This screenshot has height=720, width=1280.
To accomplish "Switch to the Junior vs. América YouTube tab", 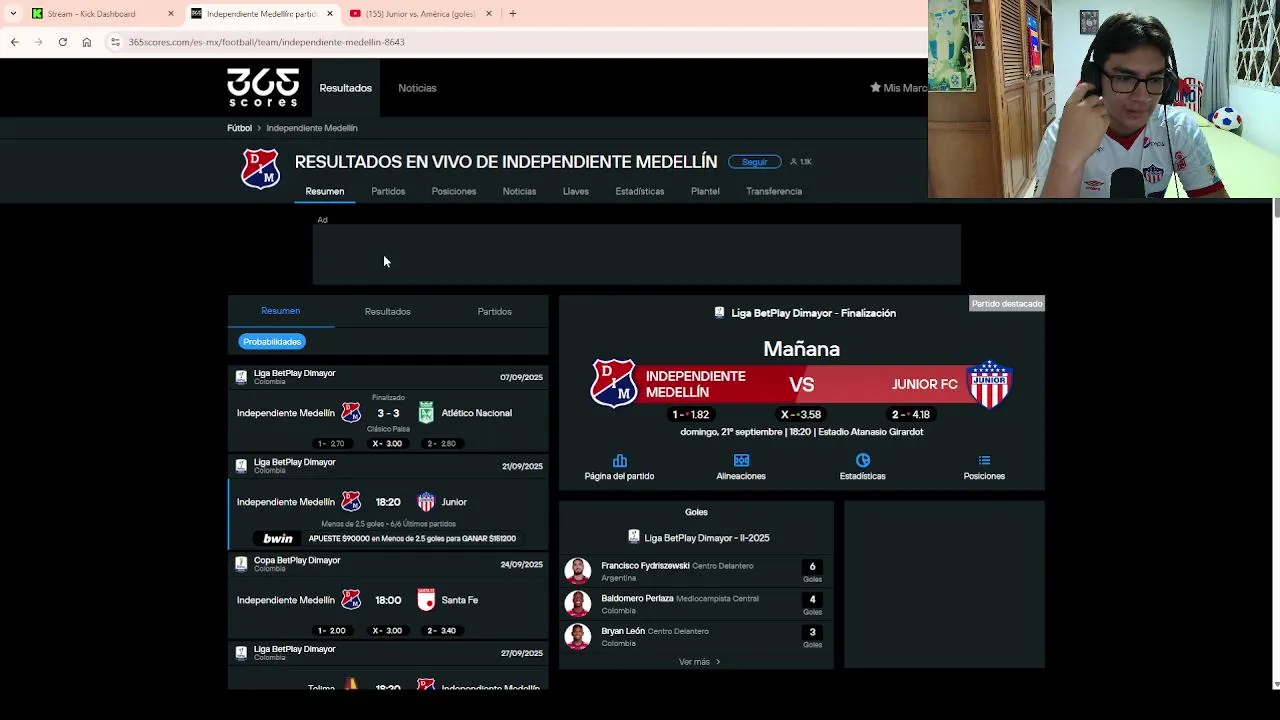I will coord(419,14).
